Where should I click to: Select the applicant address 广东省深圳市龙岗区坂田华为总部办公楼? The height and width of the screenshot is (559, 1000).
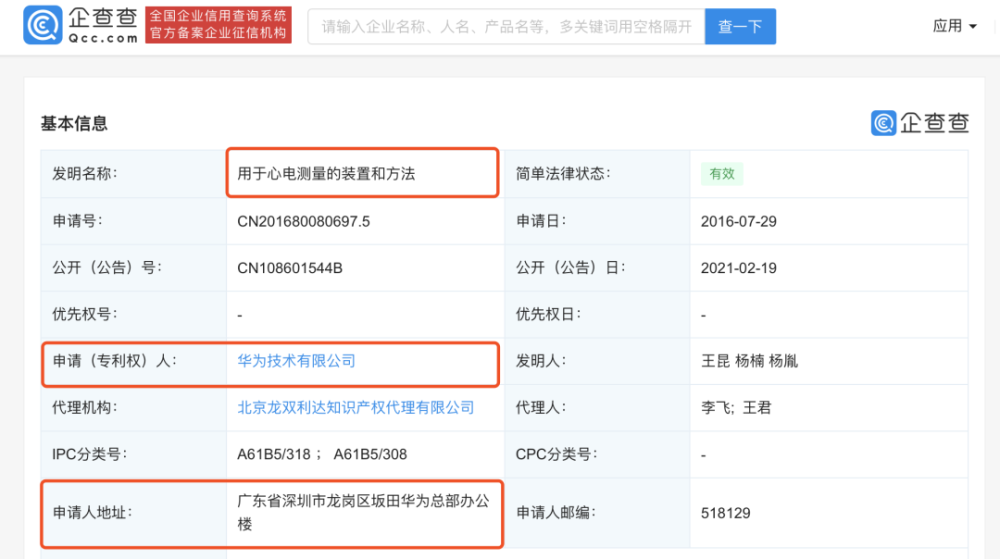[364, 512]
